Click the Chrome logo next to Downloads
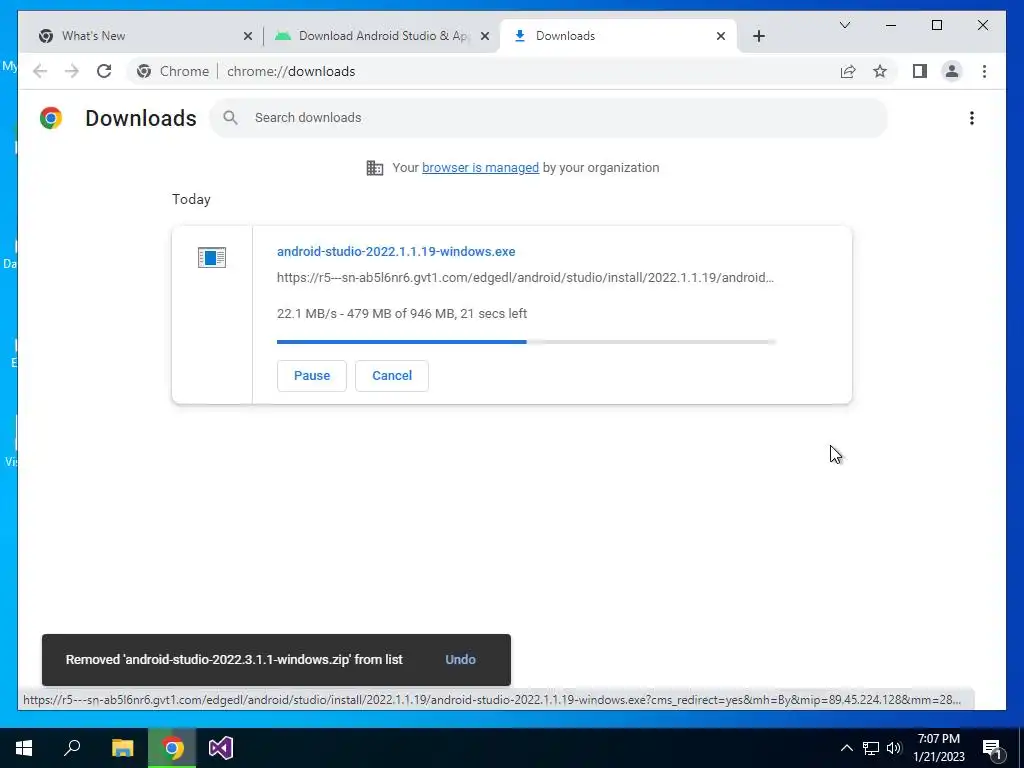The width and height of the screenshot is (1024, 768). [x=51, y=118]
